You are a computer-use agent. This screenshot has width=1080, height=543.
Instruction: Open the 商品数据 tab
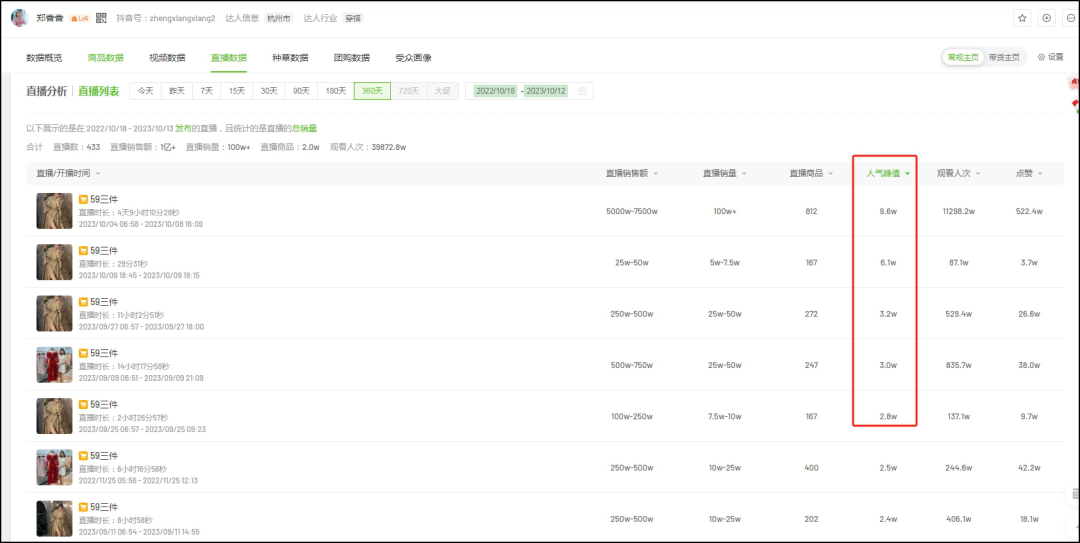105,58
